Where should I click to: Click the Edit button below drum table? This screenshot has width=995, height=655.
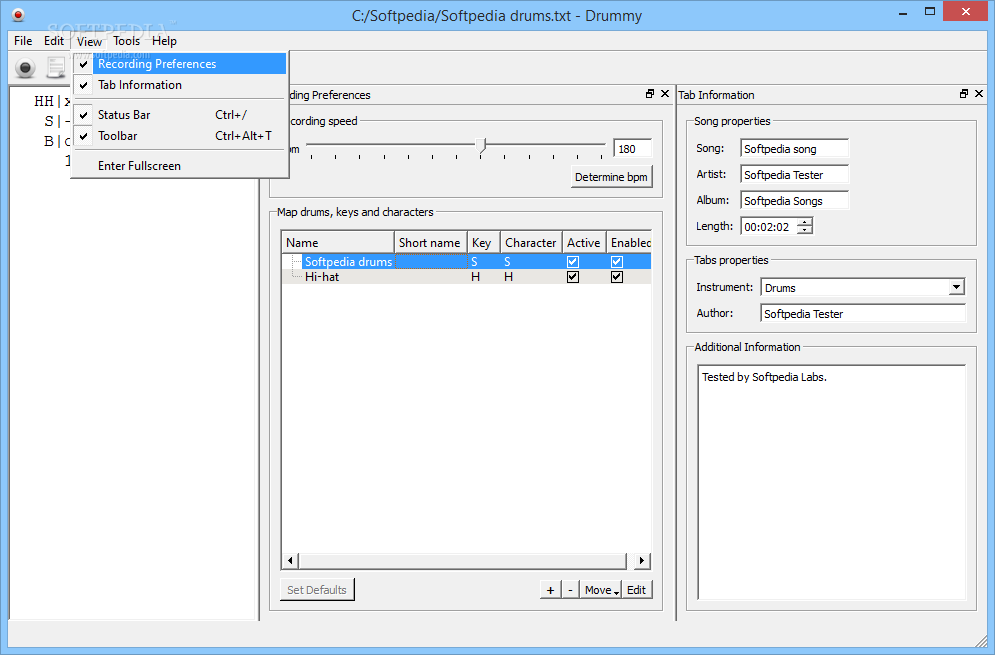[x=636, y=590]
